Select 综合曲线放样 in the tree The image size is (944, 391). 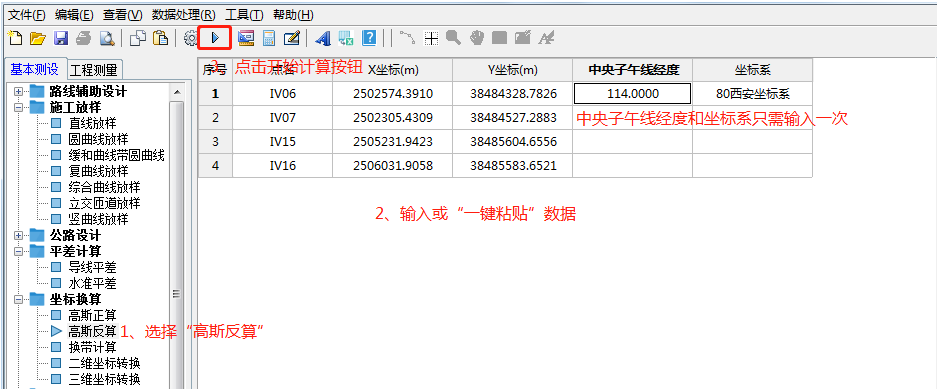click(104, 187)
